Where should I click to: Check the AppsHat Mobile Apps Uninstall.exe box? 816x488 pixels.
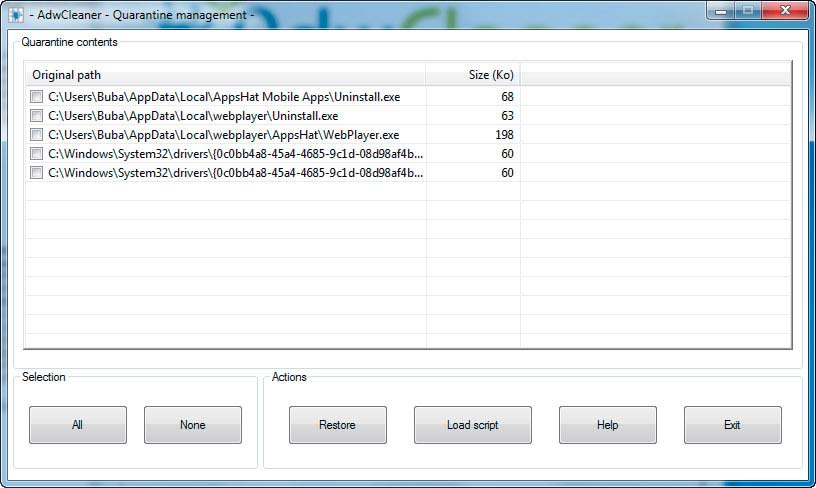pos(36,97)
